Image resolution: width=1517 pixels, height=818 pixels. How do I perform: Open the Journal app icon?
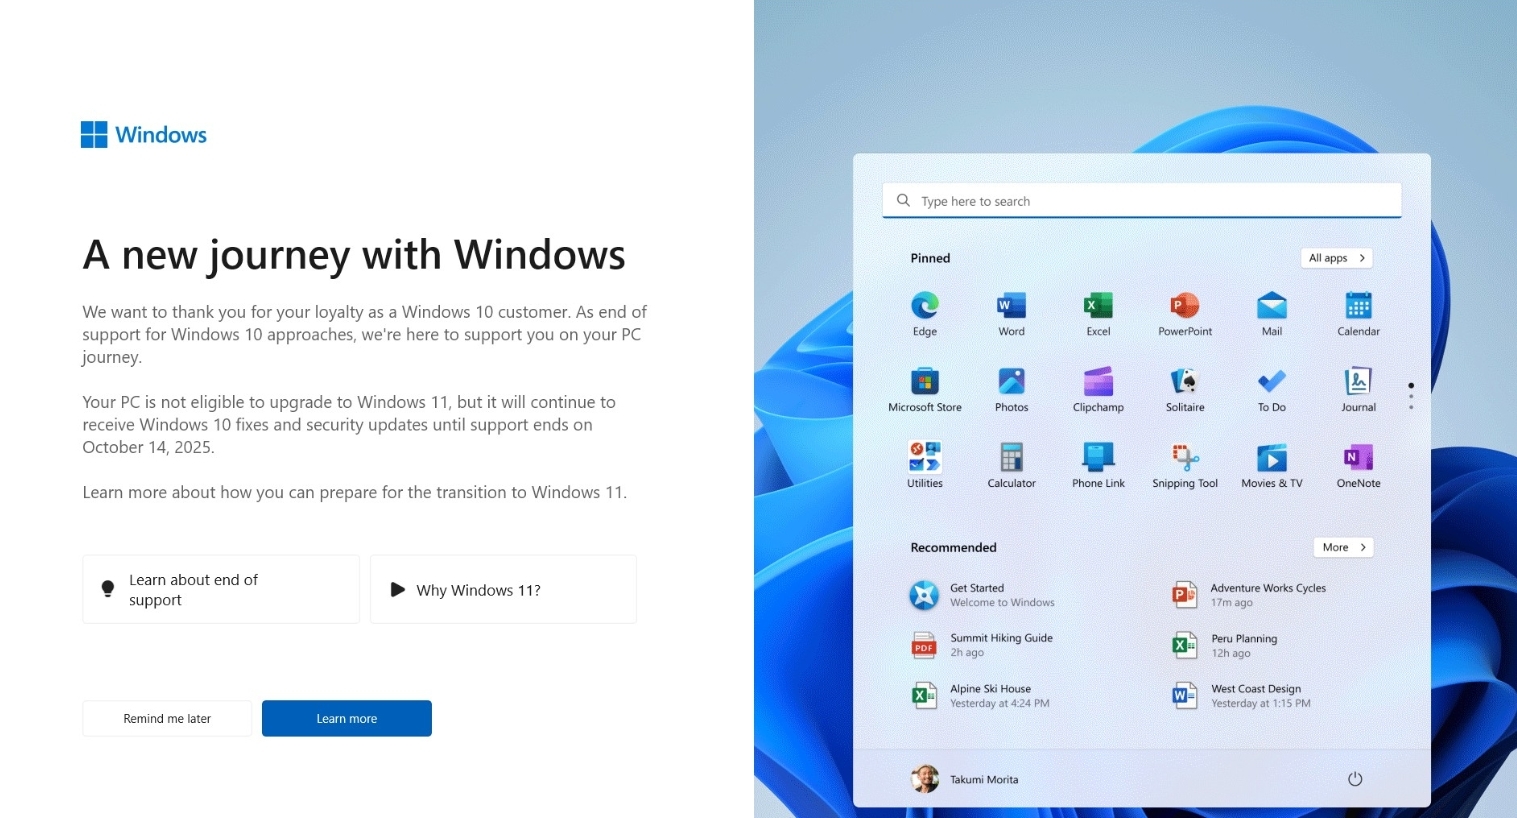click(1358, 381)
